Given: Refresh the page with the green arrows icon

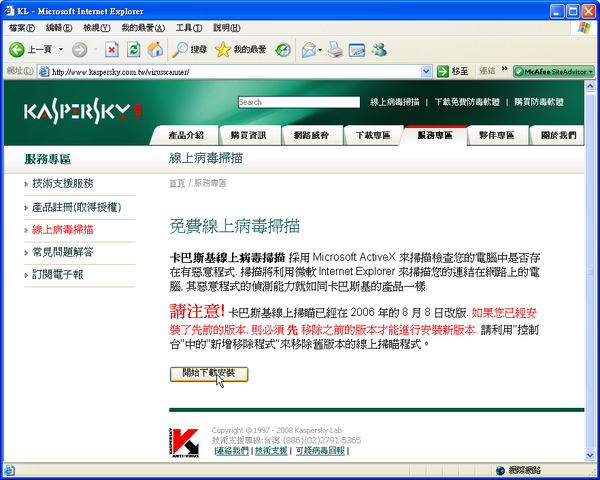Looking at the screenshot, I should pyautogui.click(x=134, y=50).
